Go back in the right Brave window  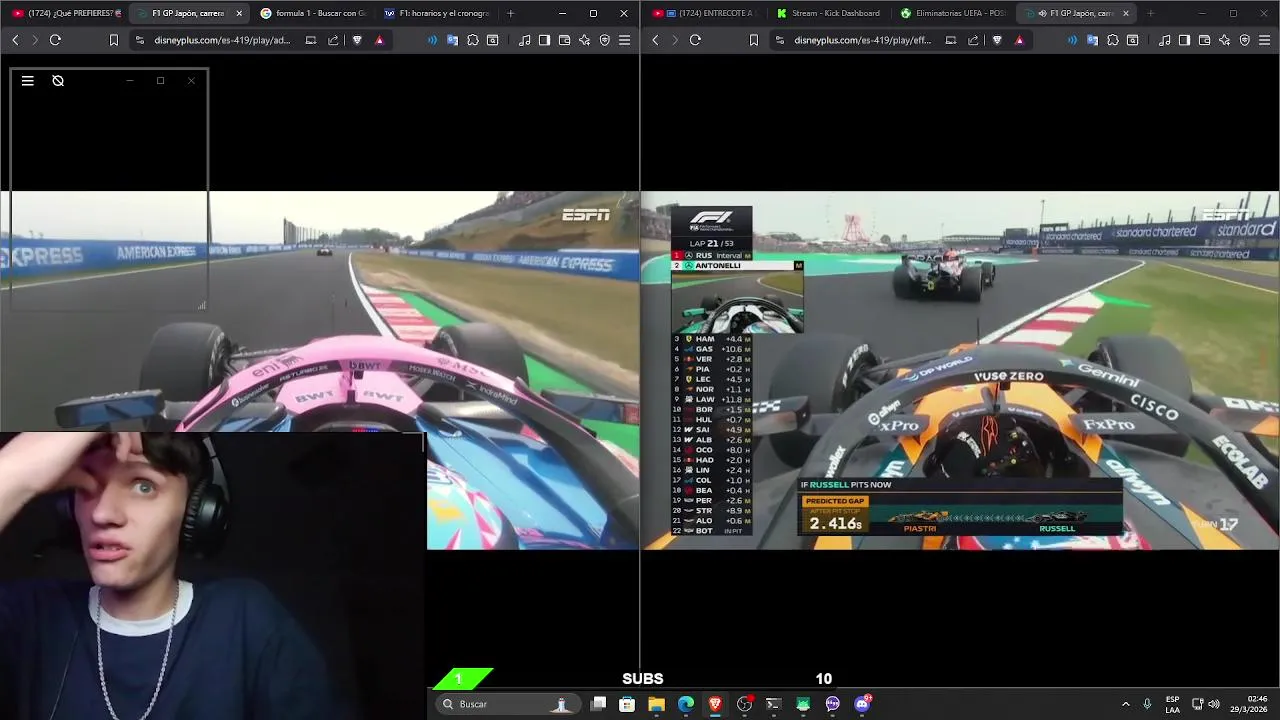655,40
